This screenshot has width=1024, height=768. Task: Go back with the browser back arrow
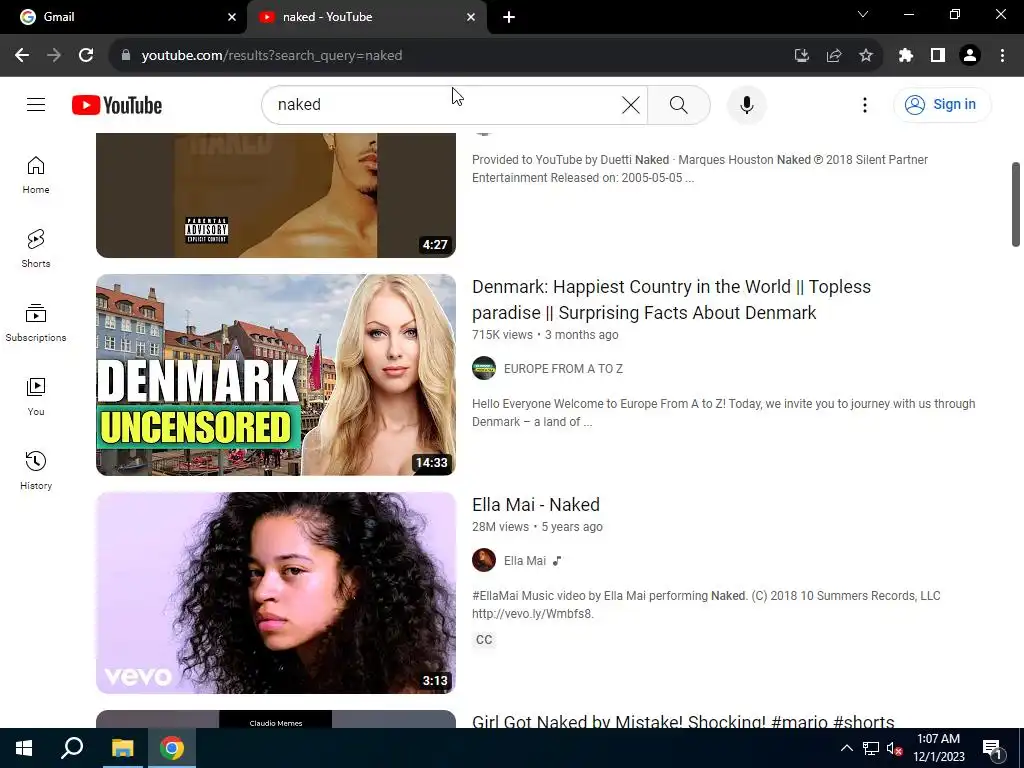pos(22,56)
